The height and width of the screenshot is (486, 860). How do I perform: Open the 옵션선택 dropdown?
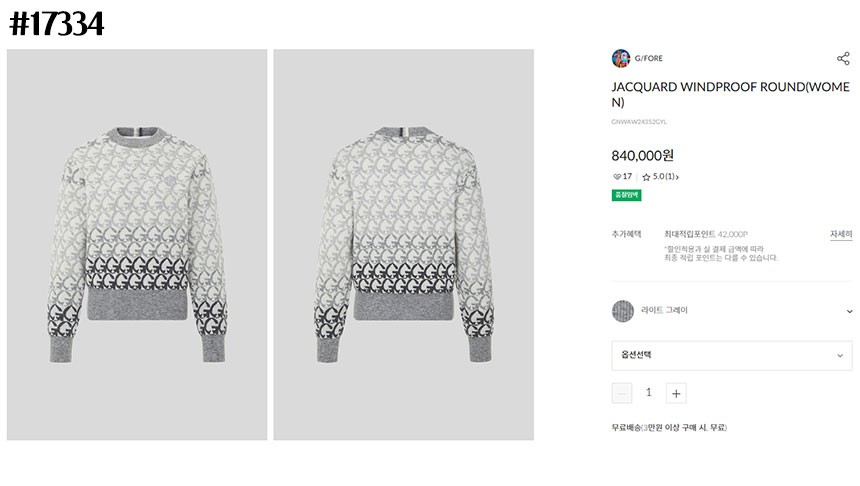click(732, 355)
